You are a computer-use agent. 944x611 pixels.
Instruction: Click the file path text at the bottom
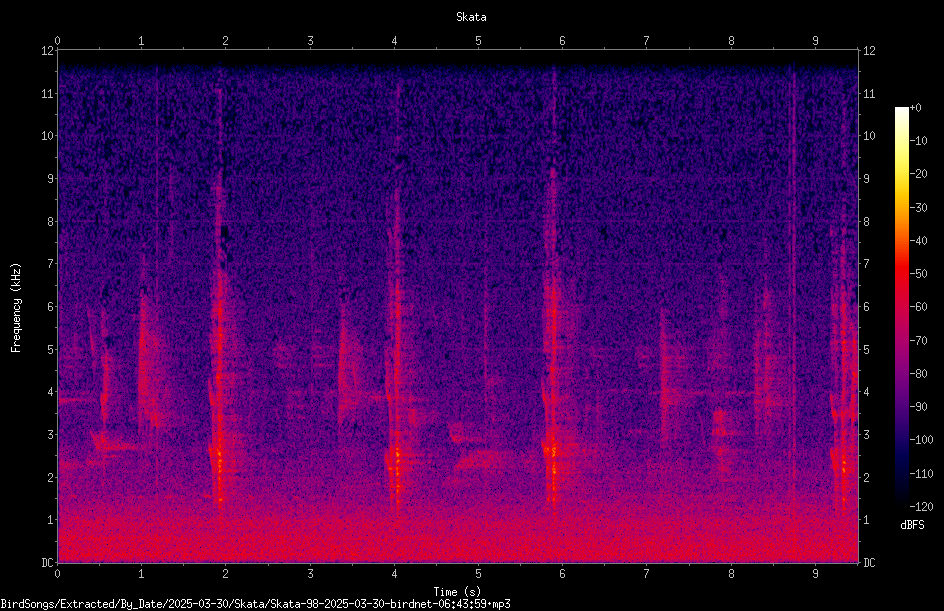coord(255,604)
